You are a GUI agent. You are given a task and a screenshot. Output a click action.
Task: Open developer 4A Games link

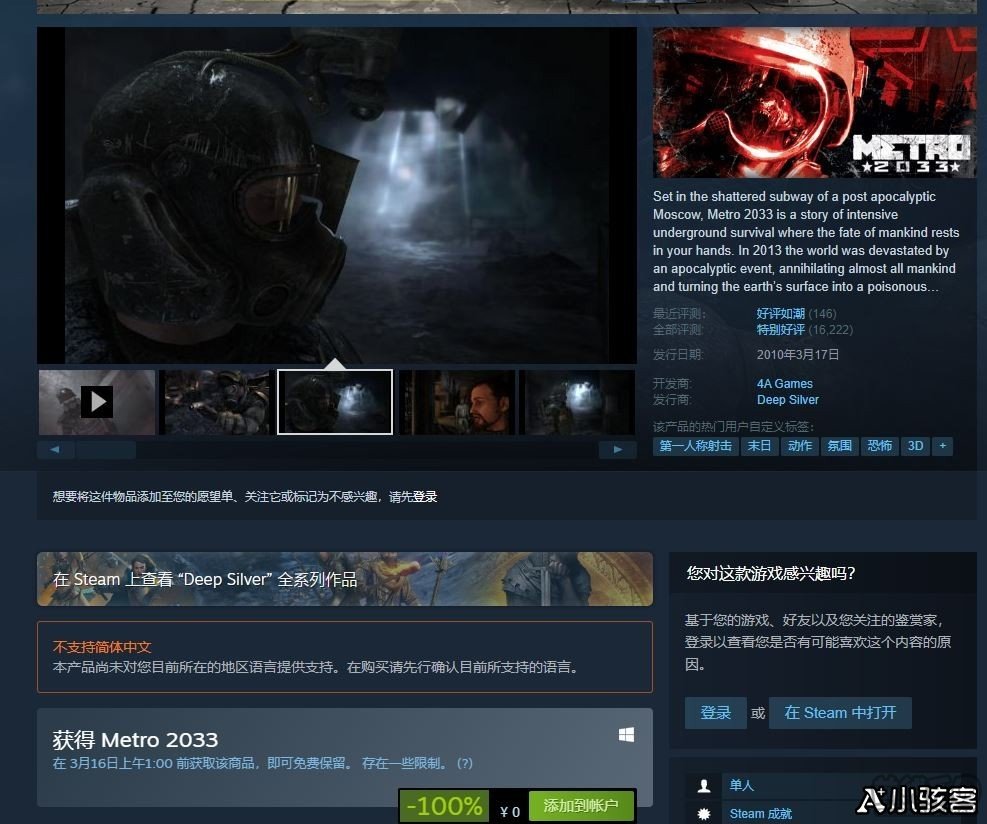(x=784, y=383)
